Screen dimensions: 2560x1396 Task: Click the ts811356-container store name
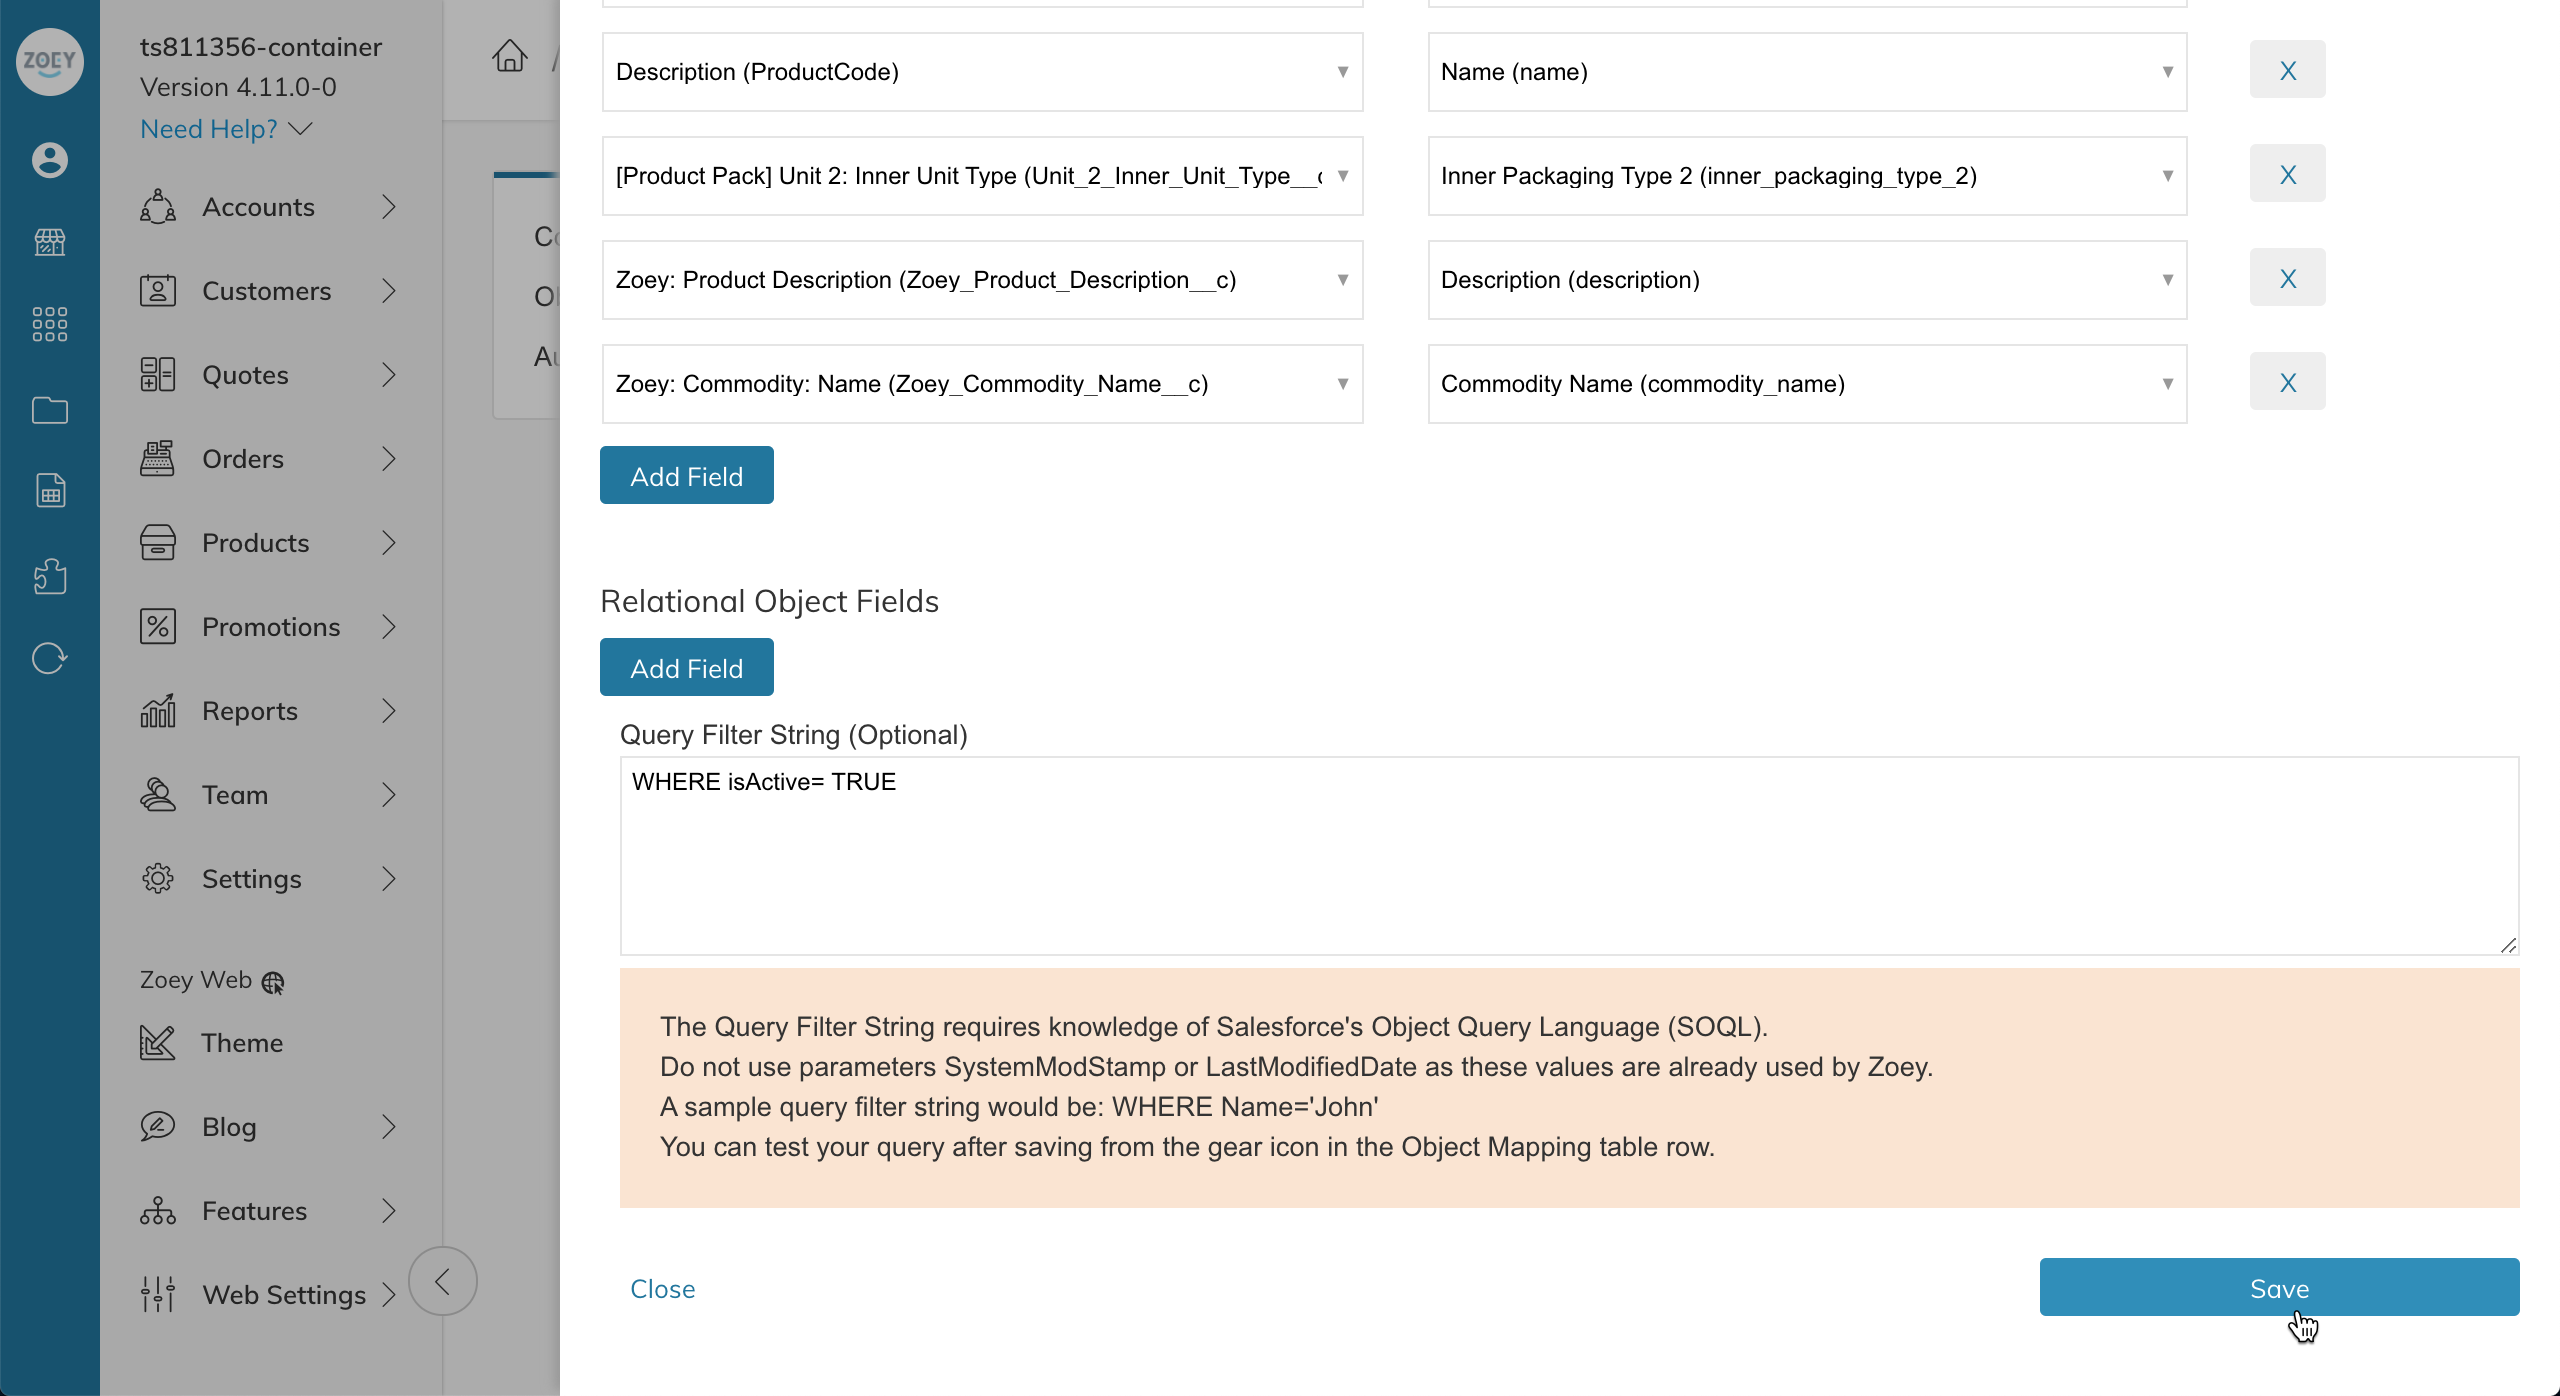tap(260, 47)
